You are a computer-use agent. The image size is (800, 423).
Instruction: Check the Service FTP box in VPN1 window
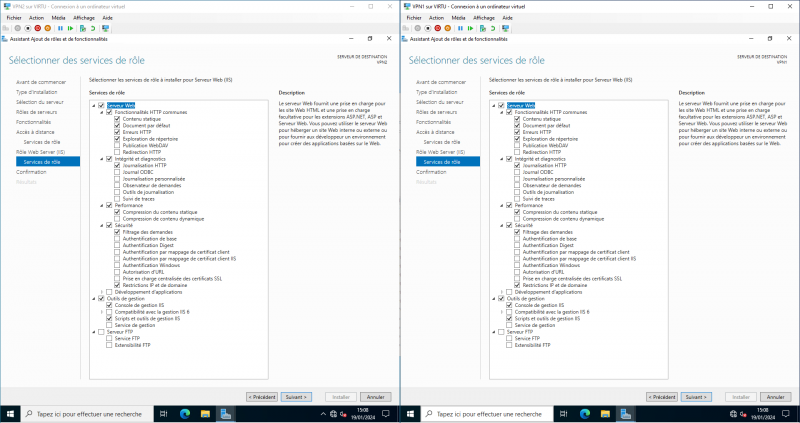pos(509,338)
